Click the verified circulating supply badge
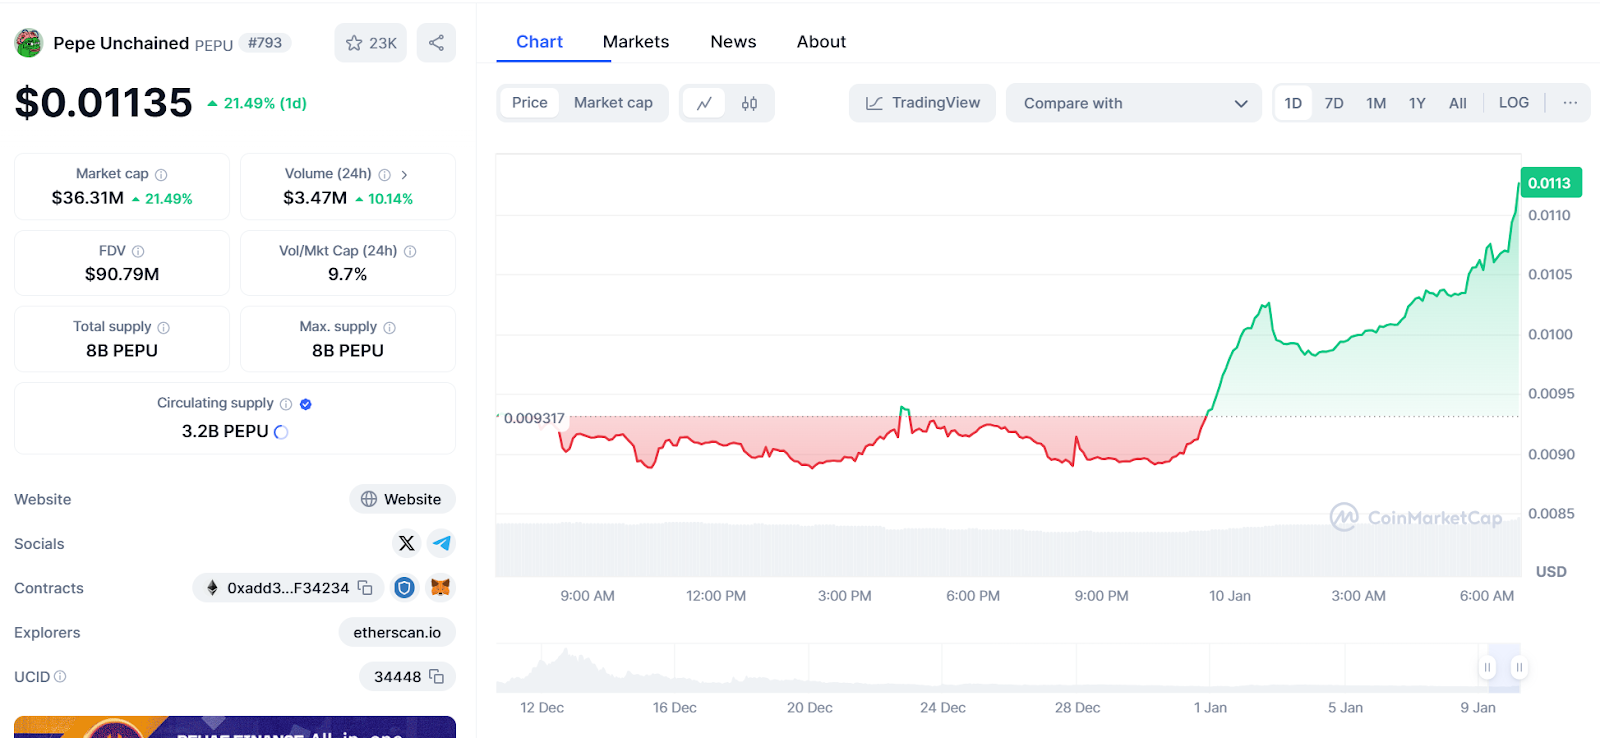 306,404
